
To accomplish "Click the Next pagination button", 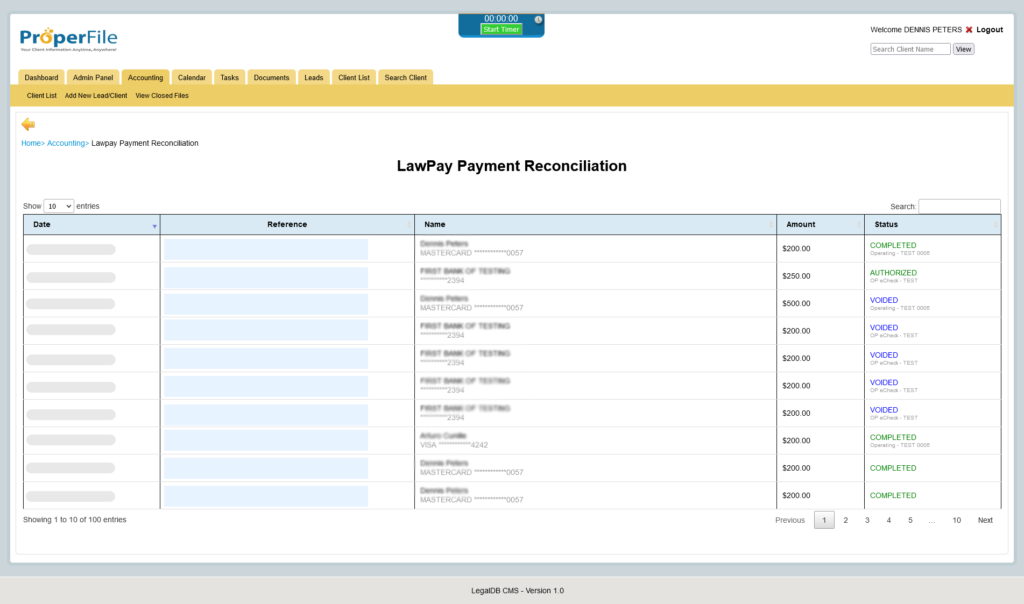I will [985, 520].
